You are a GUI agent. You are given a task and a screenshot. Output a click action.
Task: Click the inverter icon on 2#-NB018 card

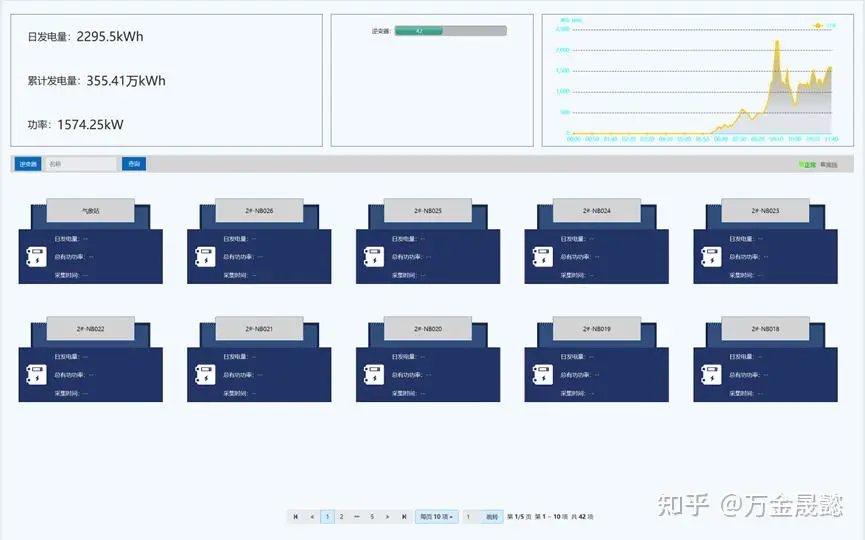coord(711,375)
